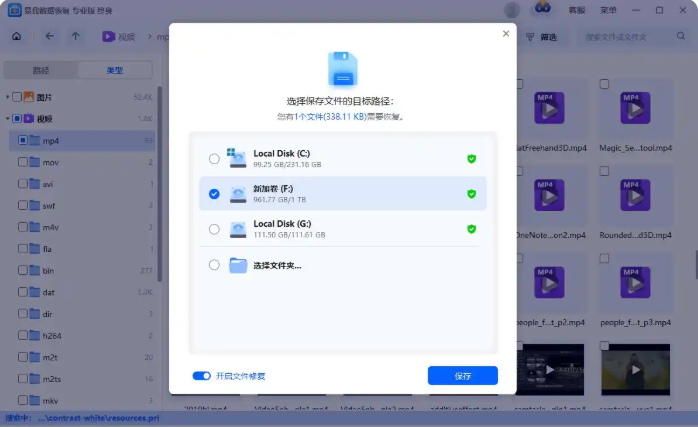
Task: Check the people_f...t_p3.mp4 checkbox
Action: [x=604, y=258]
